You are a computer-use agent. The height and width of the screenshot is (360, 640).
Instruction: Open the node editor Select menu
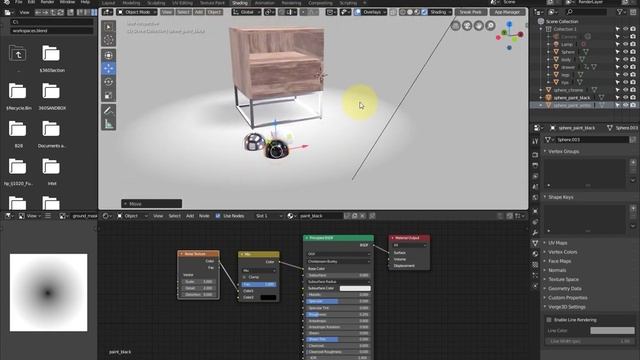174,216
